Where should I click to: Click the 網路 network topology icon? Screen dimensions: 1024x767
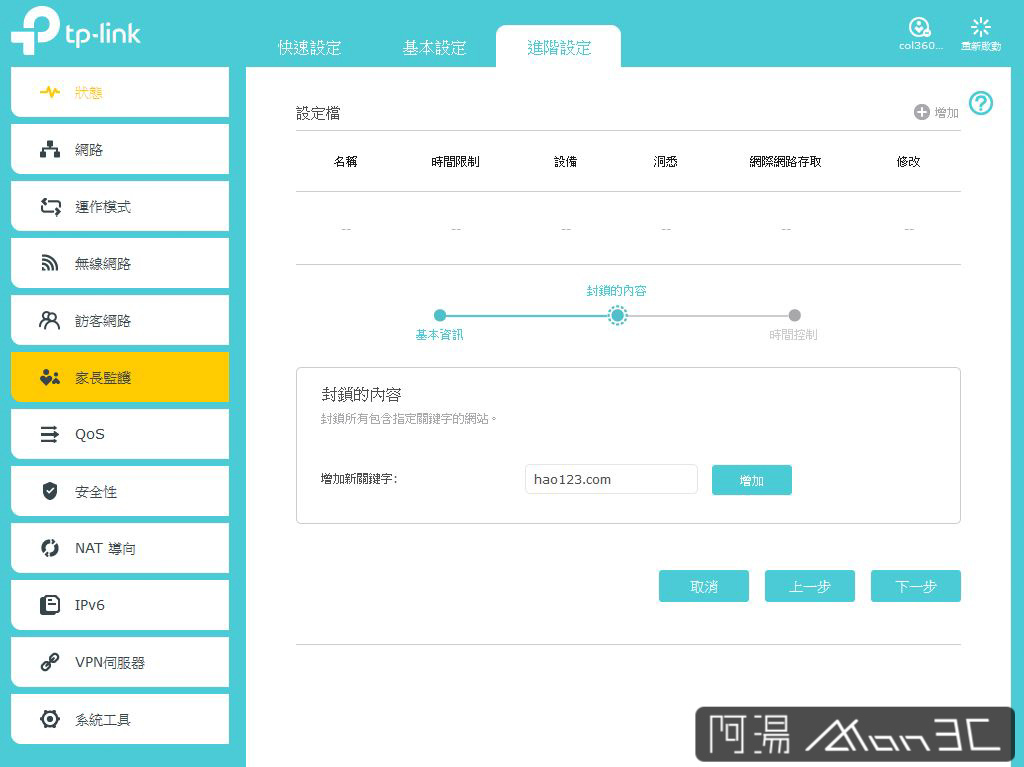(50, 150)
